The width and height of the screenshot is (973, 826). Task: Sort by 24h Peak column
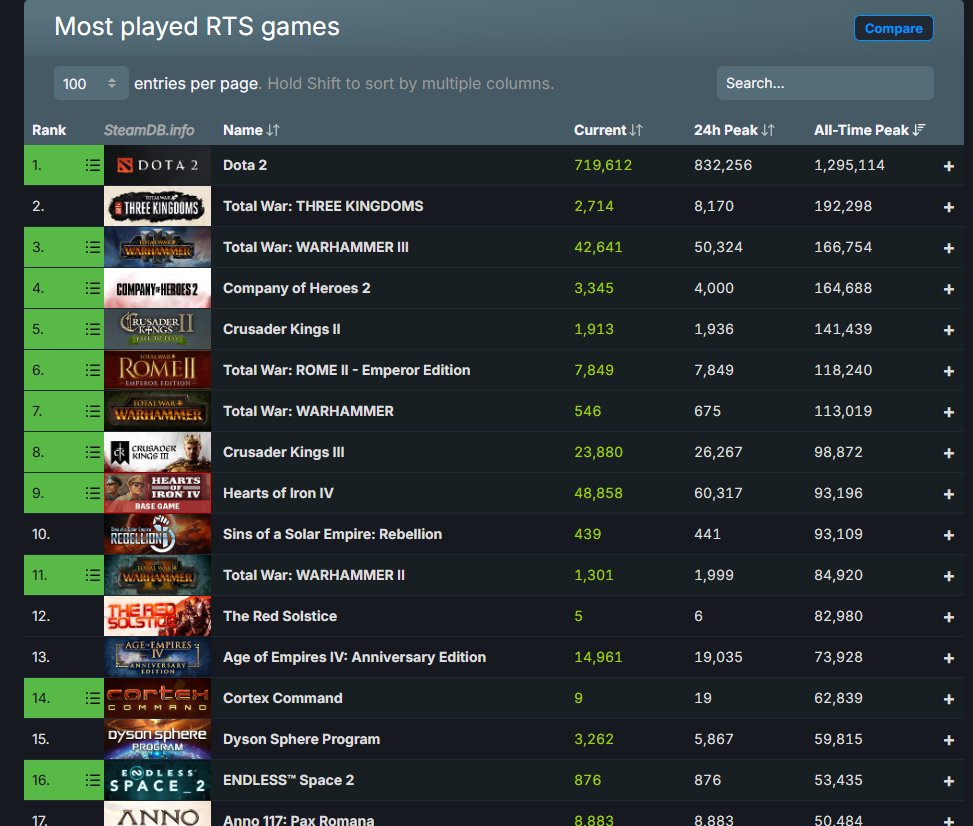click(734, 130)
